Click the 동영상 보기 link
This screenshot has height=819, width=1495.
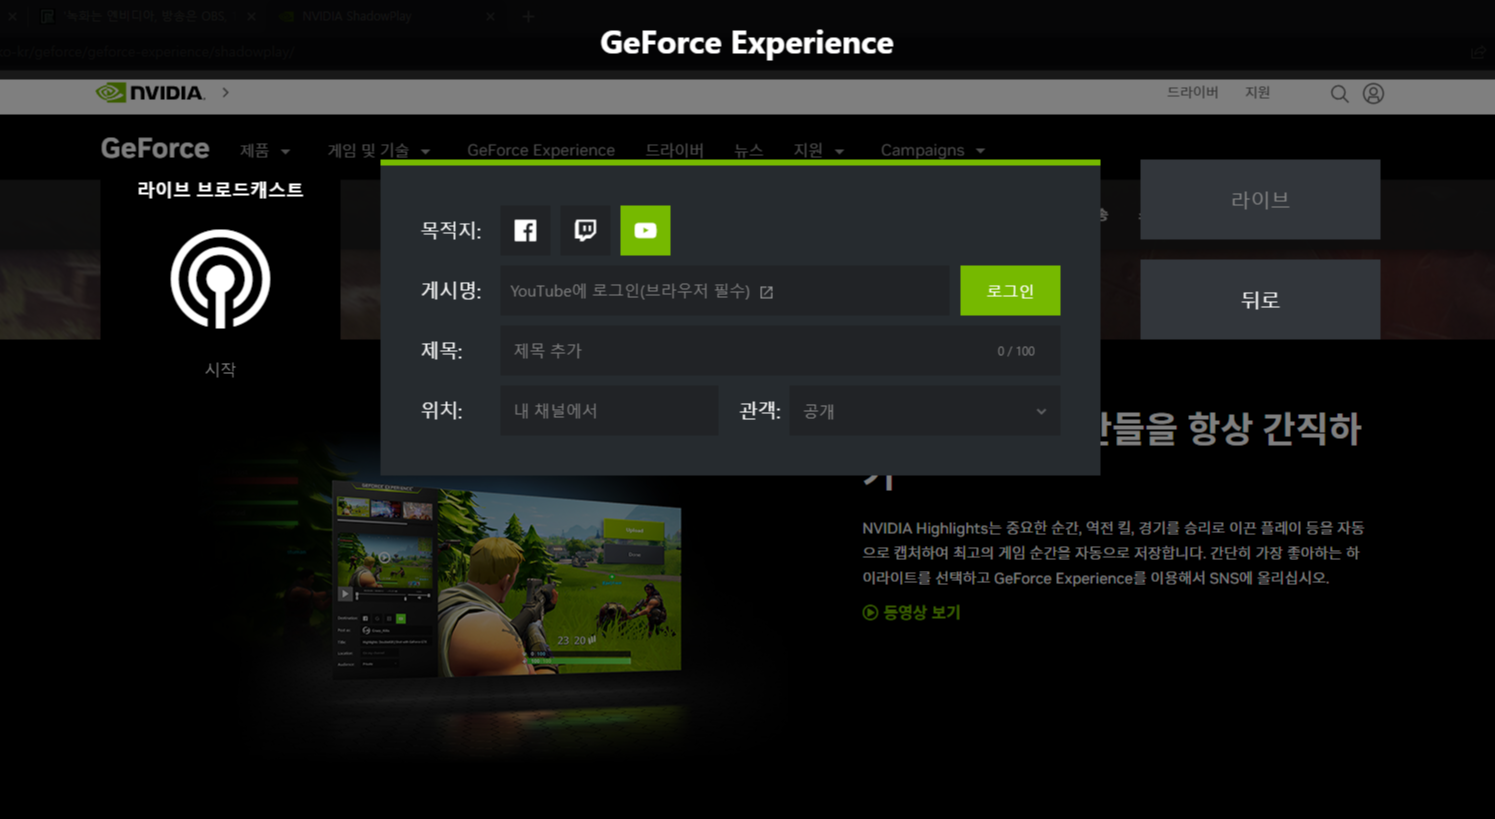click(x=921, y=612)
